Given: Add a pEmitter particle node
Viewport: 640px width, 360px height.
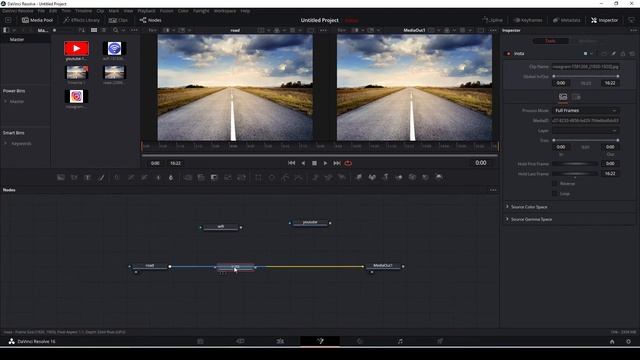Looking at the screenshot, I should pos(315,178).
